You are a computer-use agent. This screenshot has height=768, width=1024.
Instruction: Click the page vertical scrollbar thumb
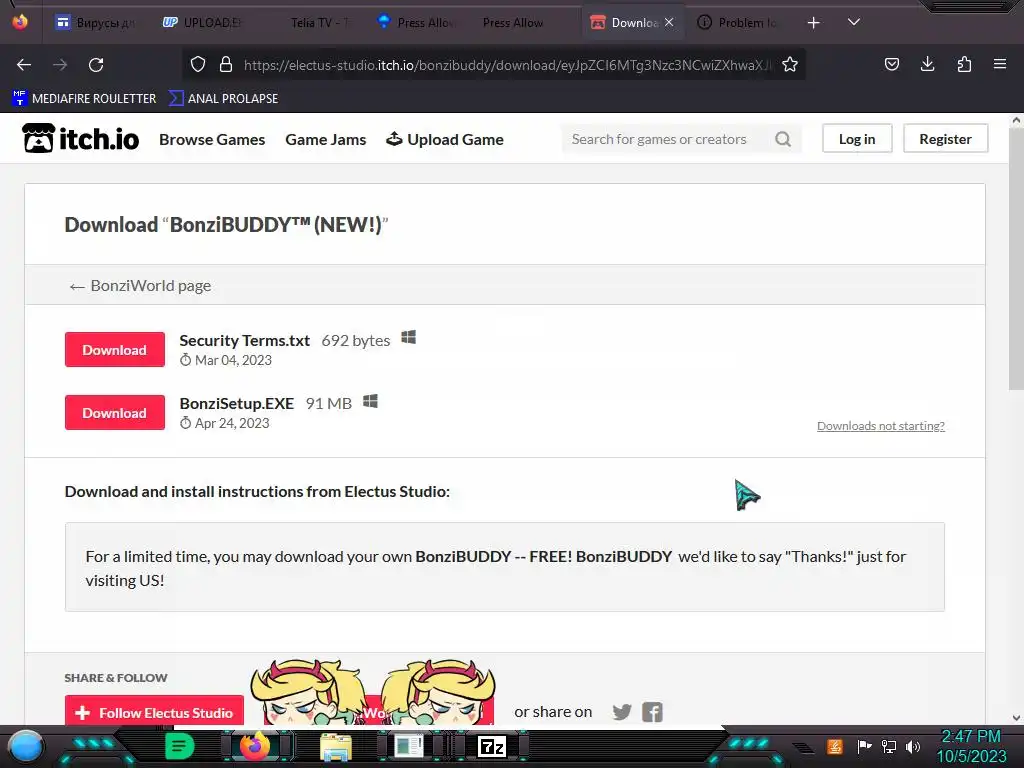[x=1016, y=259]
